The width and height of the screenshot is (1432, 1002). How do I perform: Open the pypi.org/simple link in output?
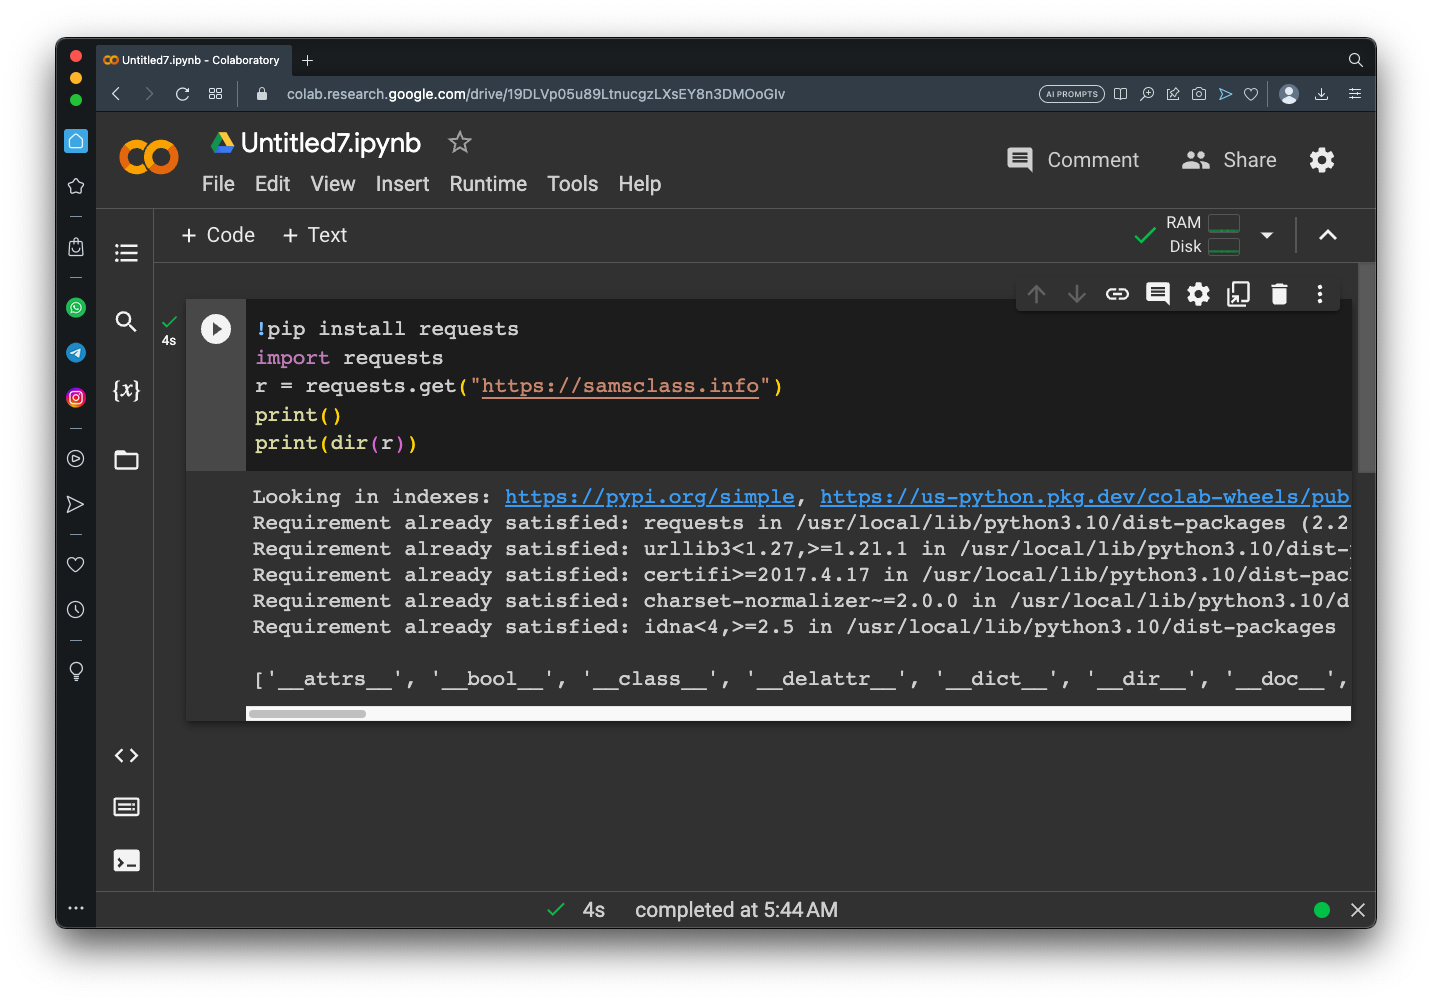click(x=649, y=497)
